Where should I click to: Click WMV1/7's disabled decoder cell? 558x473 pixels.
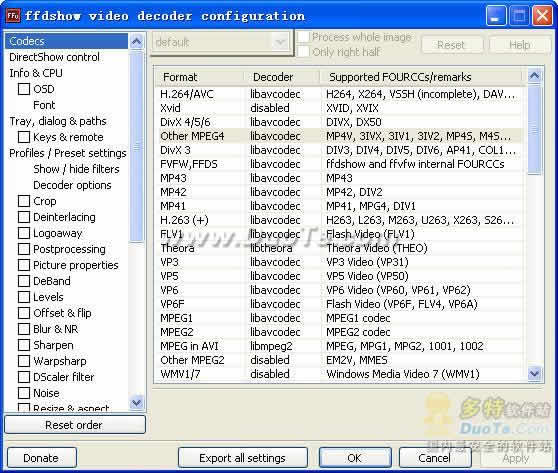pos(269,374)
